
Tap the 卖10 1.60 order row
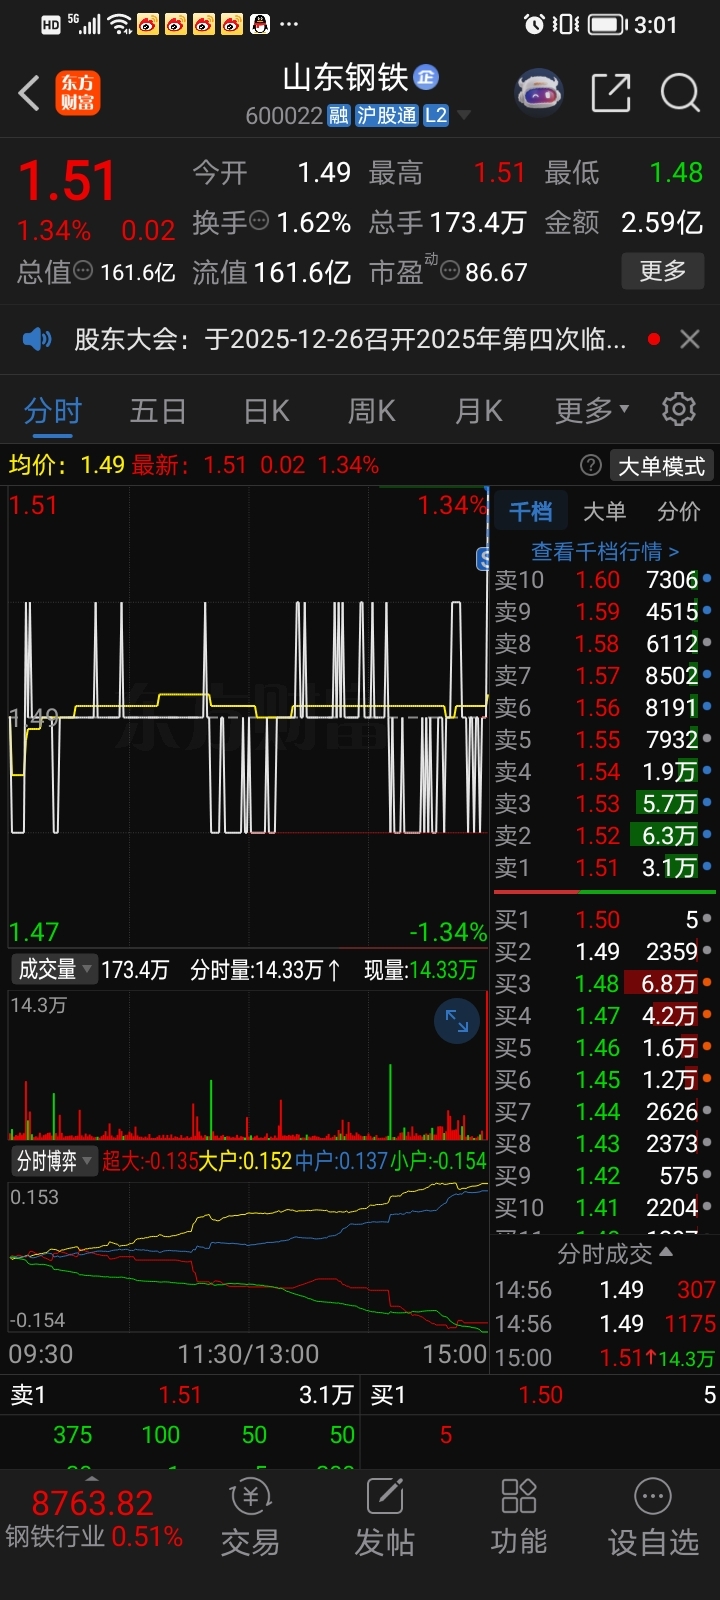(x=604, y=580)
